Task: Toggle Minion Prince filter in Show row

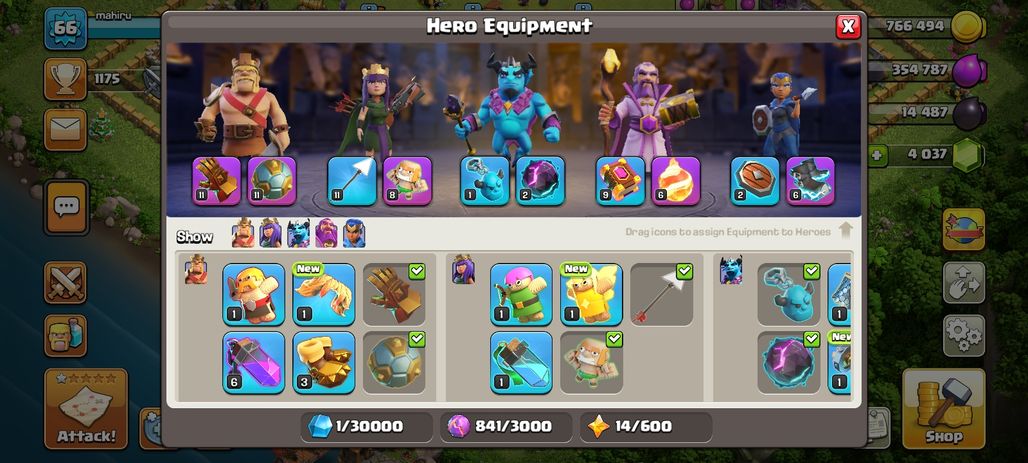Action: (298, 233)
